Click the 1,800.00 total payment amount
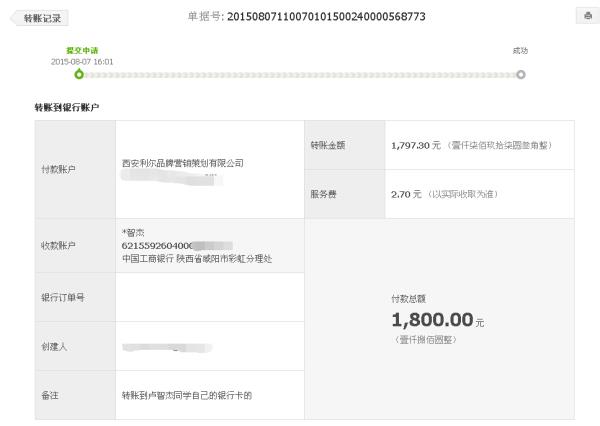Viewport: 600px width, 426px height. click(432, 320)
